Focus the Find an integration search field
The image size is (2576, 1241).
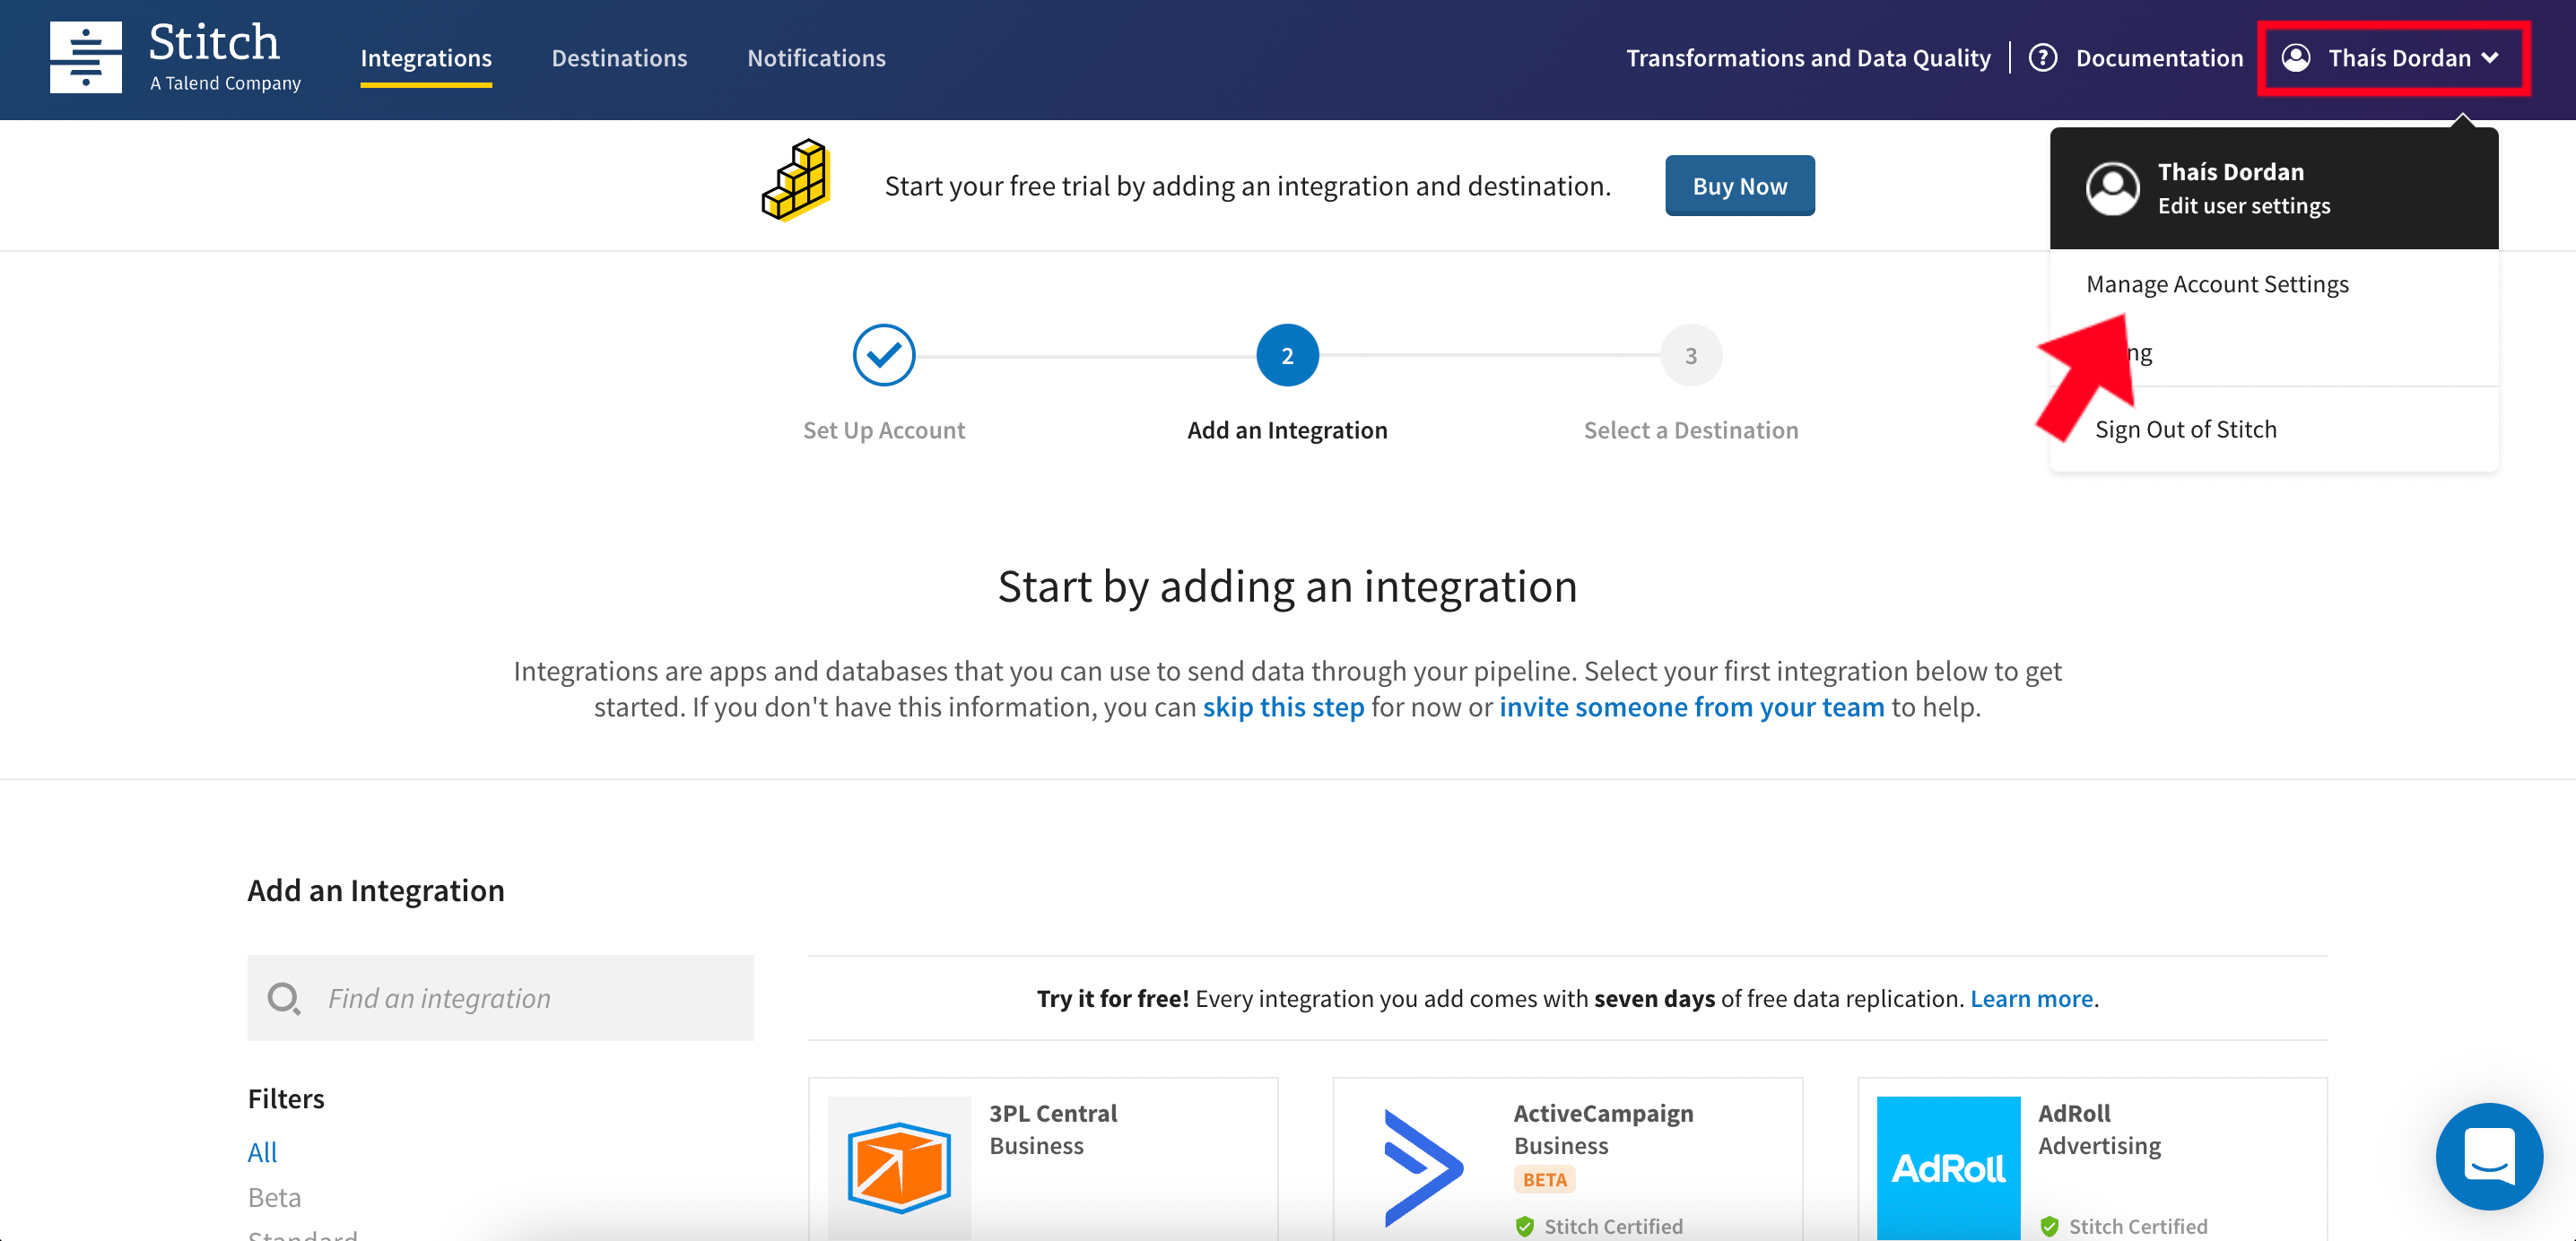(530, 997)
